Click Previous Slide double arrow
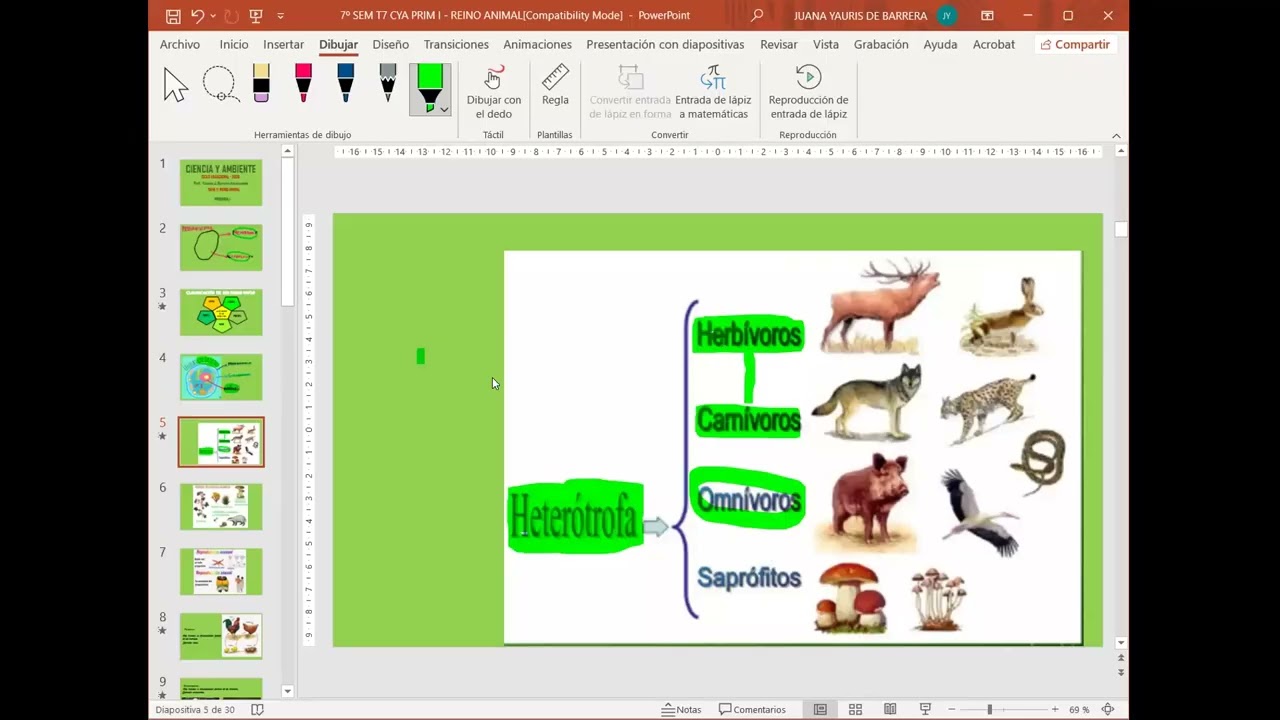 coord(1120,658)
